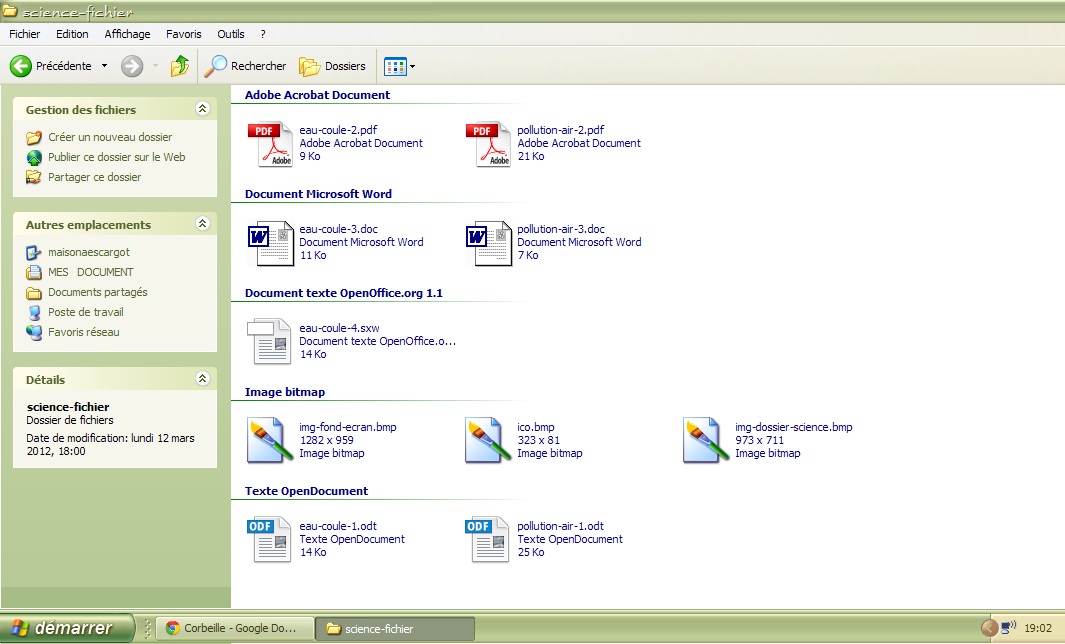Image resolution: width=1065 pixels, height=644 pixels.
Task: Click the démarrer Start button
Action: click(68, 628)
